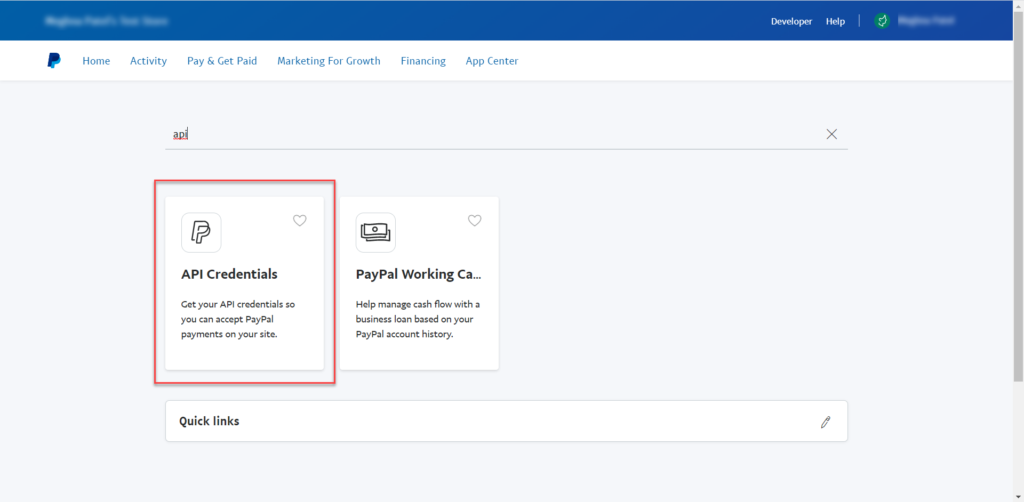Screen dimensions: 1024x502
Task: Open the Pay & Get Paid menu
Action: (222, 61)
